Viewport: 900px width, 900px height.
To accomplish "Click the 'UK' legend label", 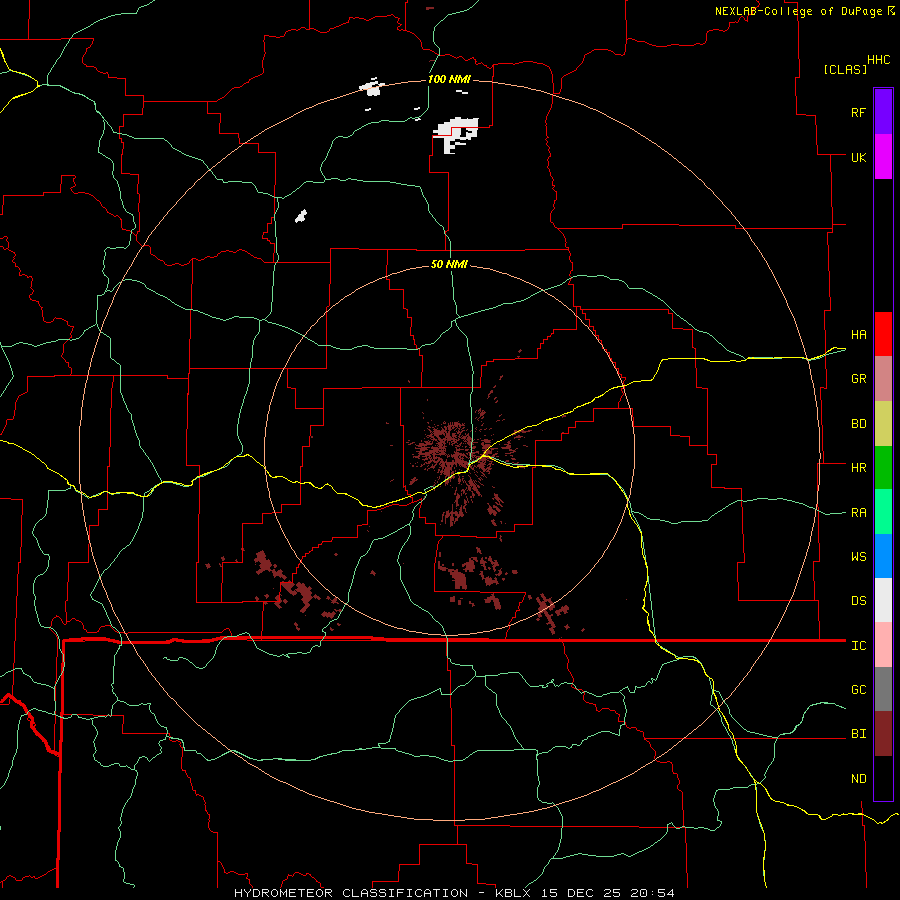I will point(858,157).
